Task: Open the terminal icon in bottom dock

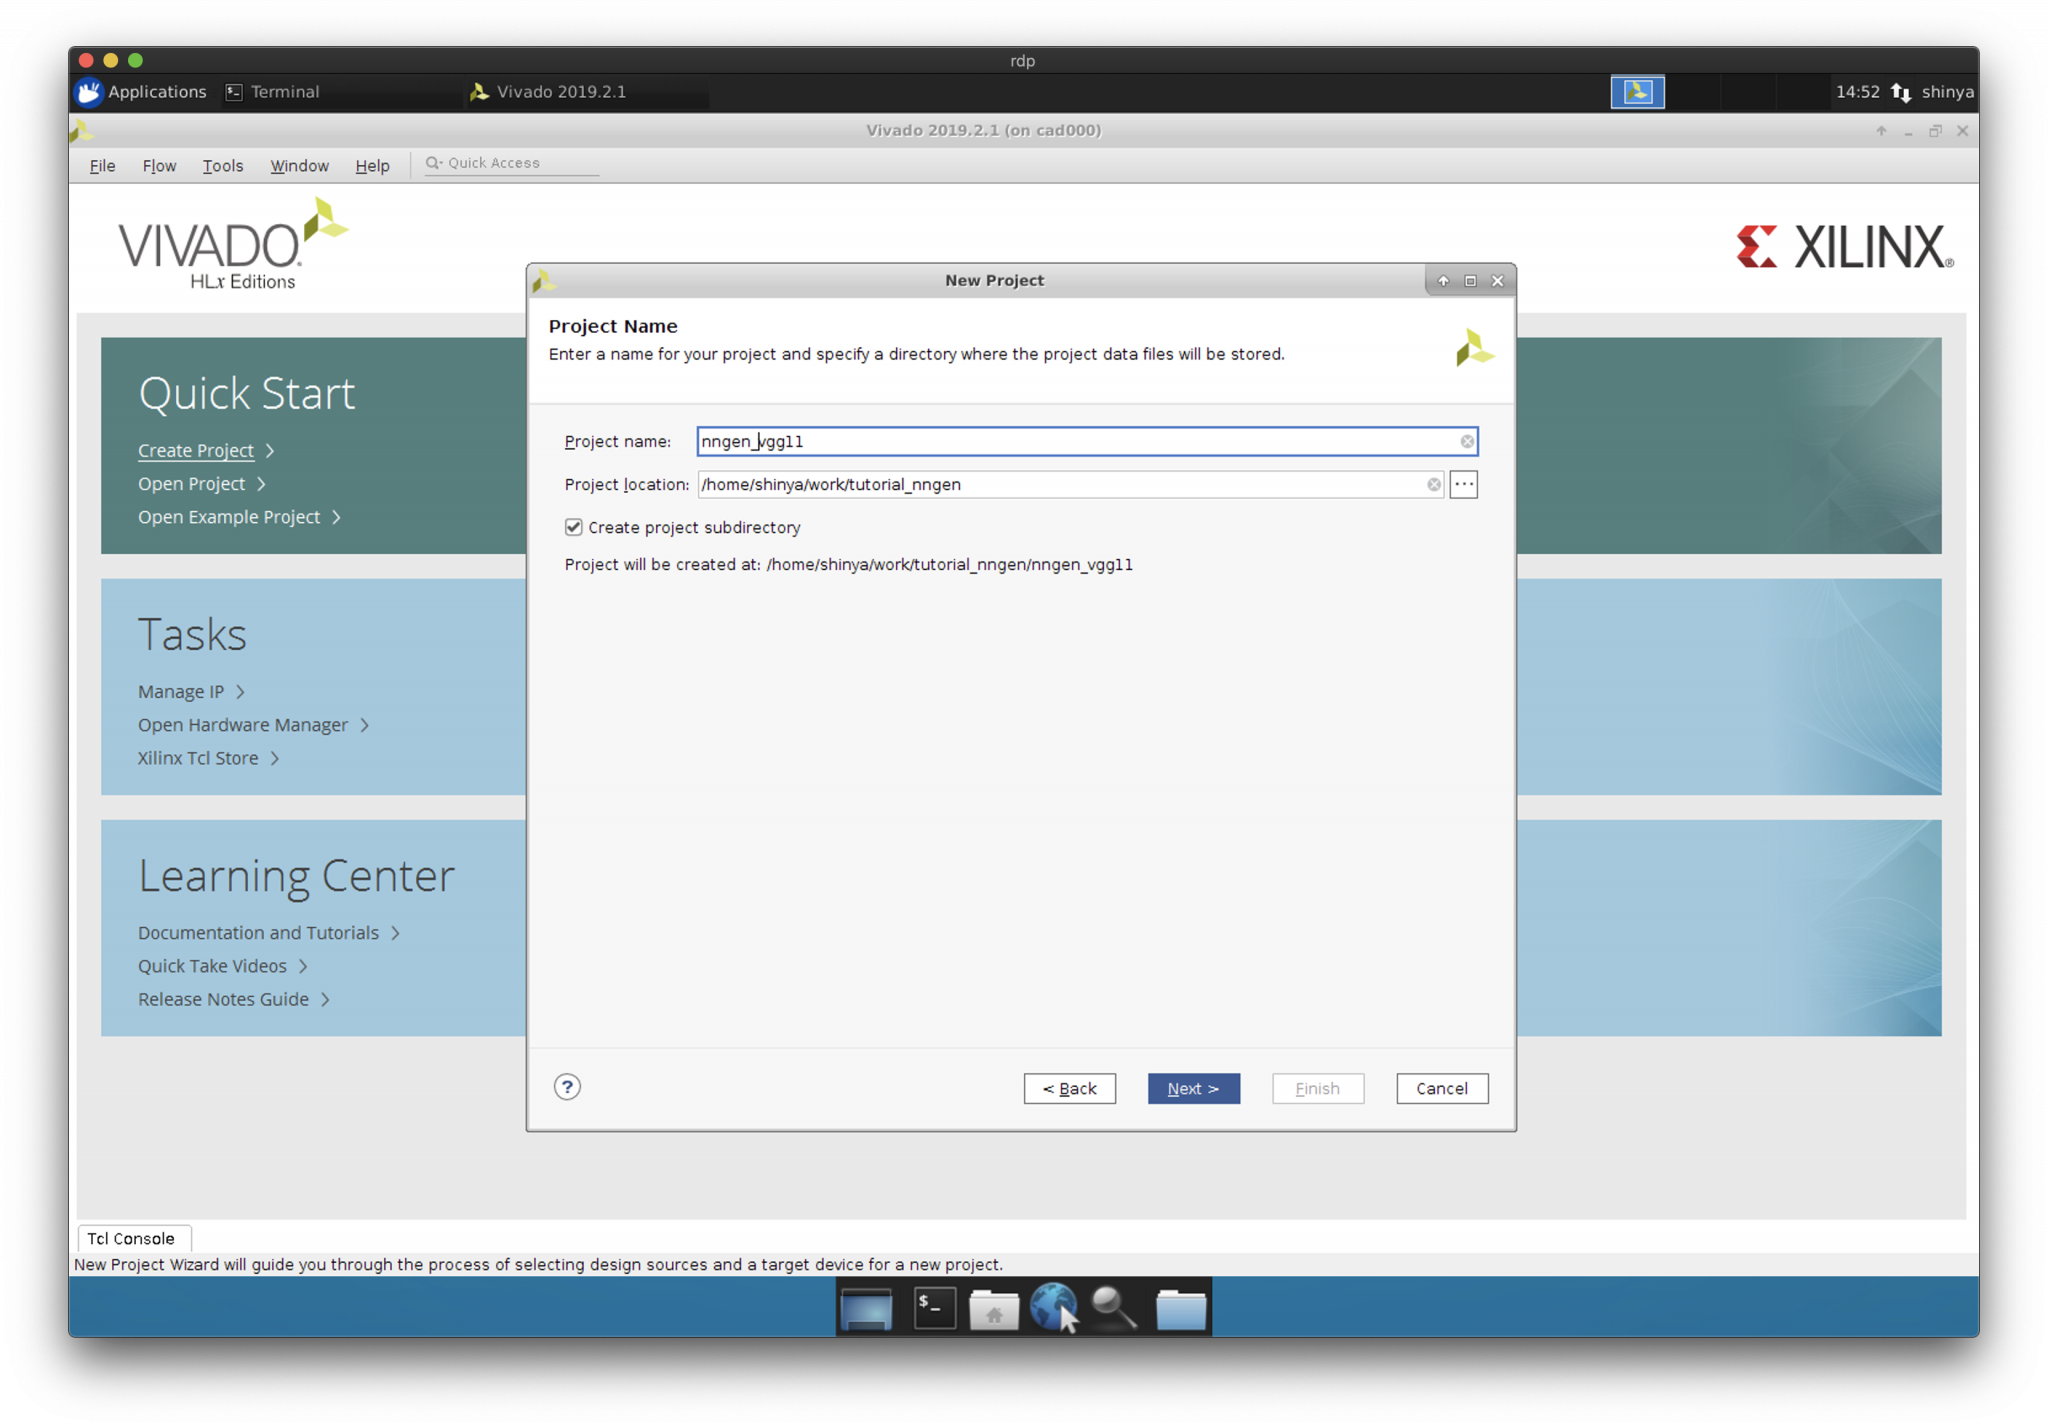Action: point(934,1307)
